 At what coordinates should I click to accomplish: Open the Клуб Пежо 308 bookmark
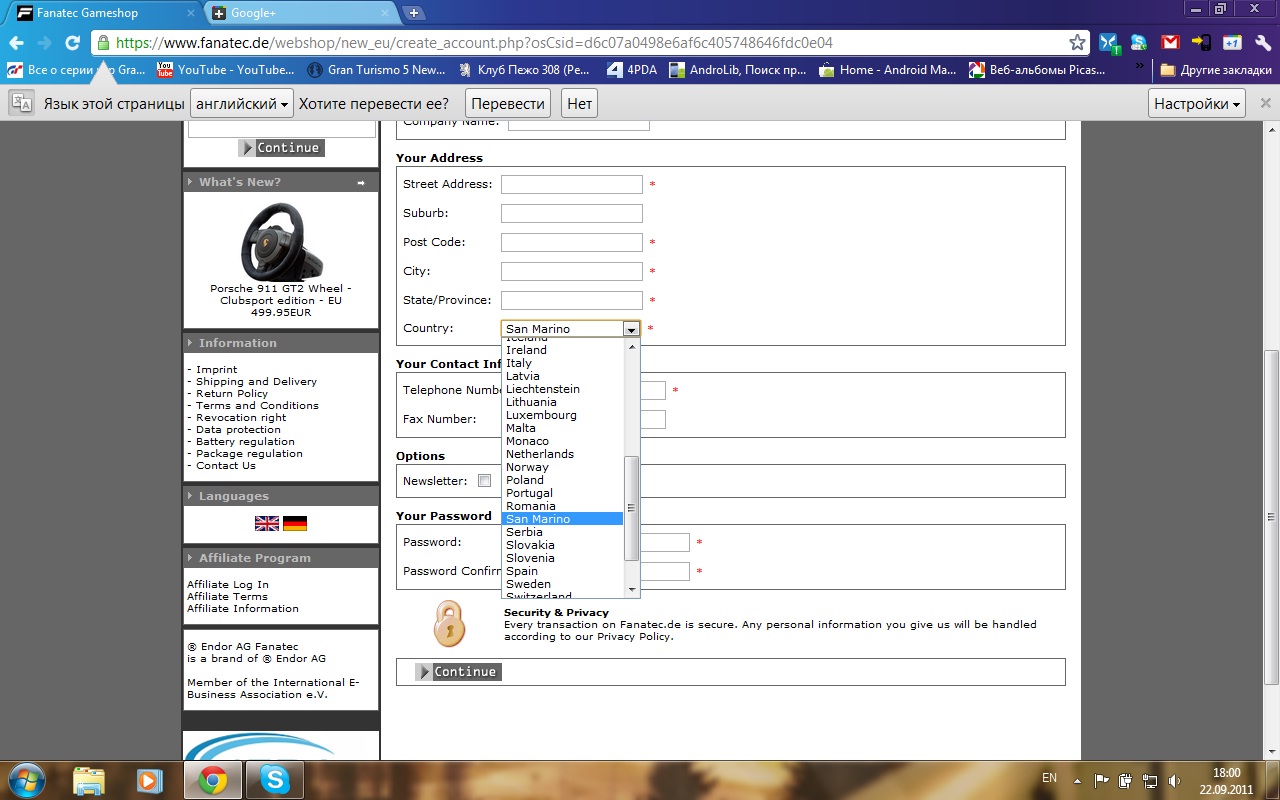click(x=525, y=70)
